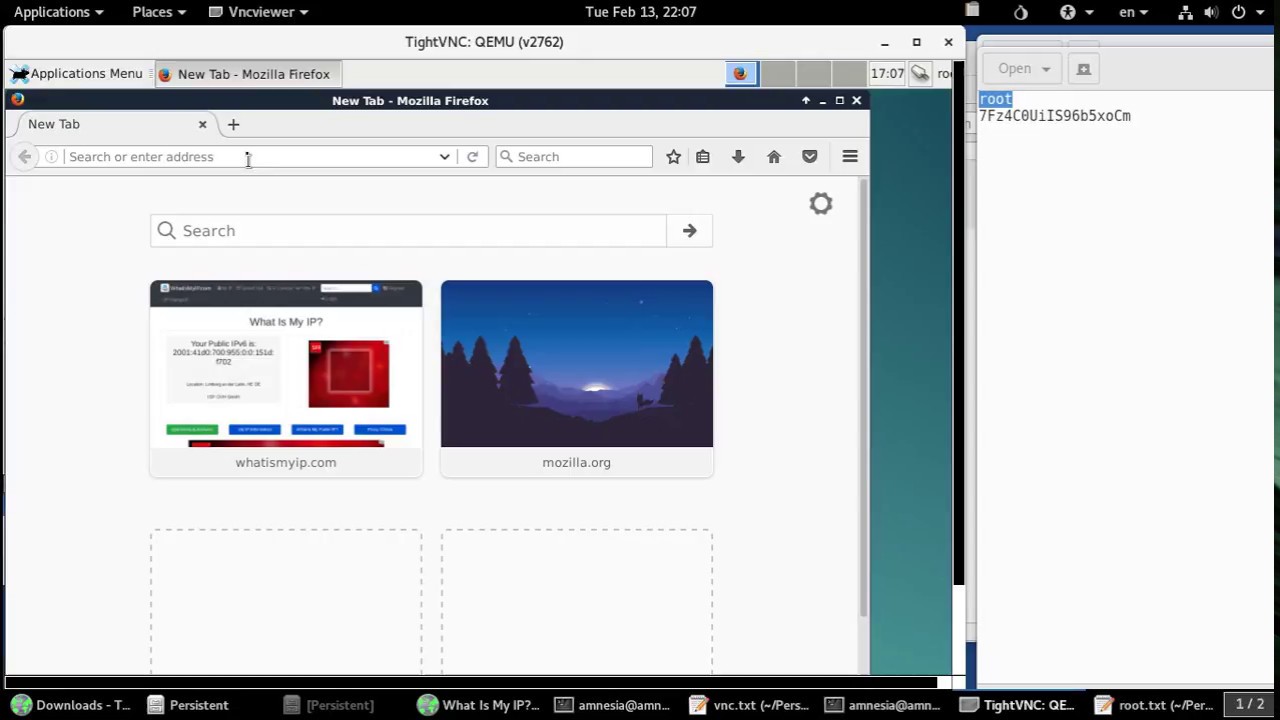Image resolution: width=1280 pixels, height=720 pixels.
Task: Click the Firefox page vertical scrollbar
Action: click(x=864, y=398)
